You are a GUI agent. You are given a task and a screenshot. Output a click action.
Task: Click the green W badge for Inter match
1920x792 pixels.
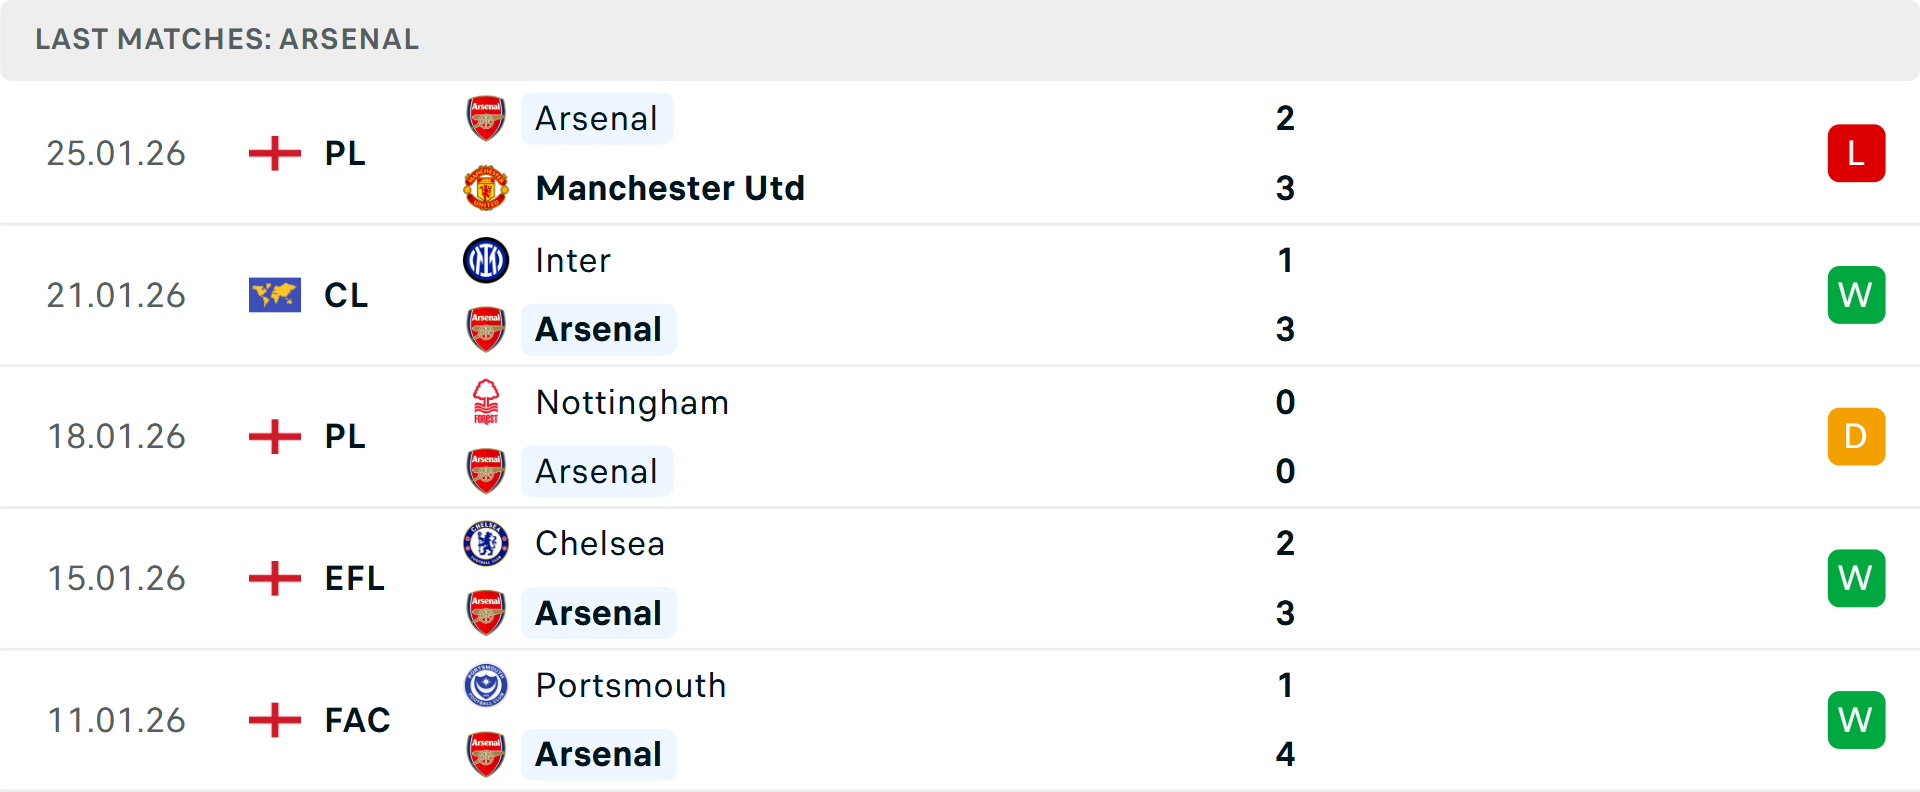tap(1856, 295)
